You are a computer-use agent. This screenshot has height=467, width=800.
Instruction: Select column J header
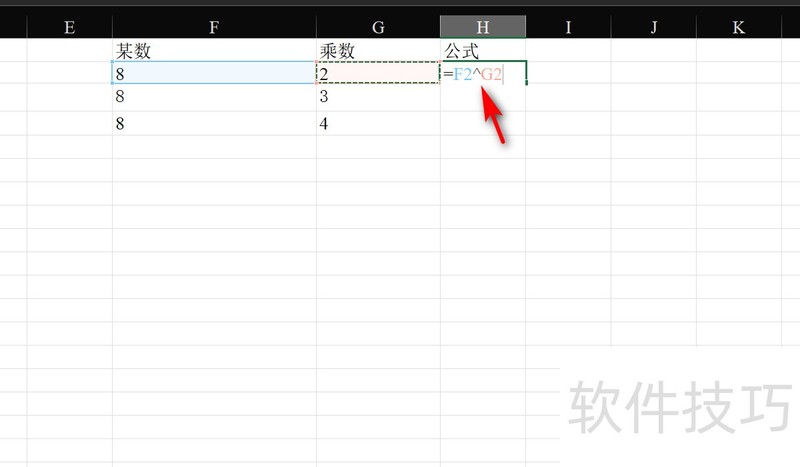654,27
